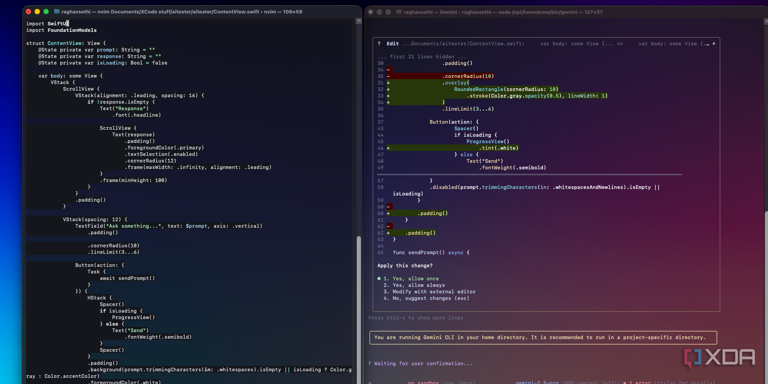Click the Gemini window title text
This screenshot has height=384, width=768.
[503, 12]
